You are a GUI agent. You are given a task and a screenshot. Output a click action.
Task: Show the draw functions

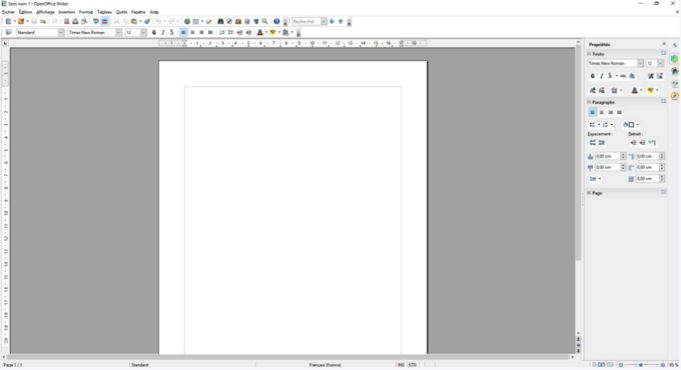pyautogui.click(x=209, y=21)
